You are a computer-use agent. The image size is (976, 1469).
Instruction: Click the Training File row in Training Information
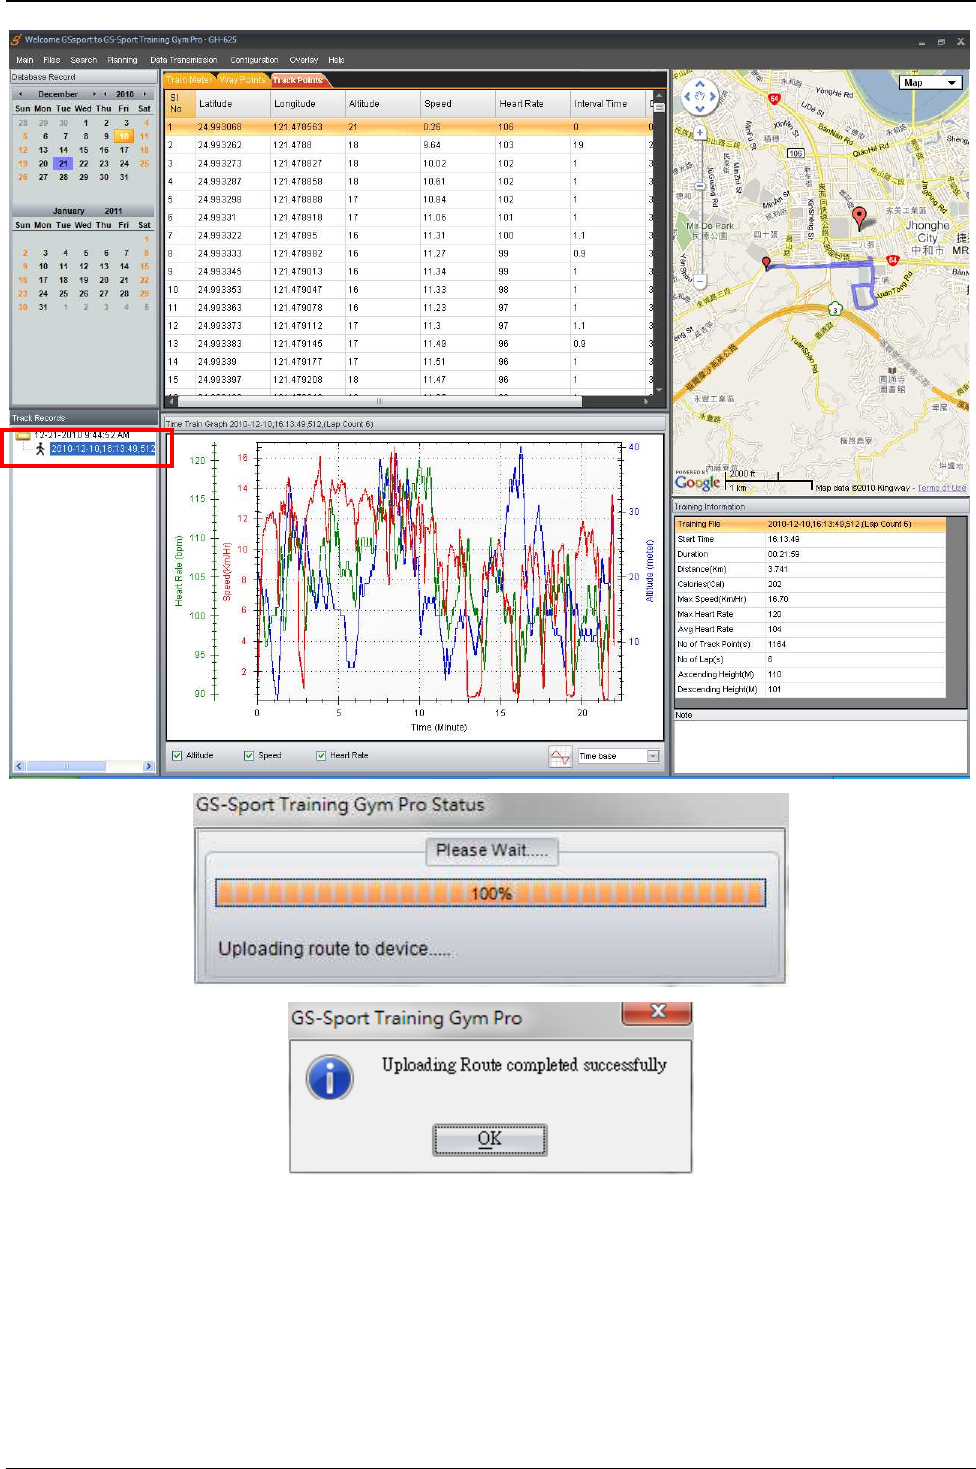tap(810, 524)
